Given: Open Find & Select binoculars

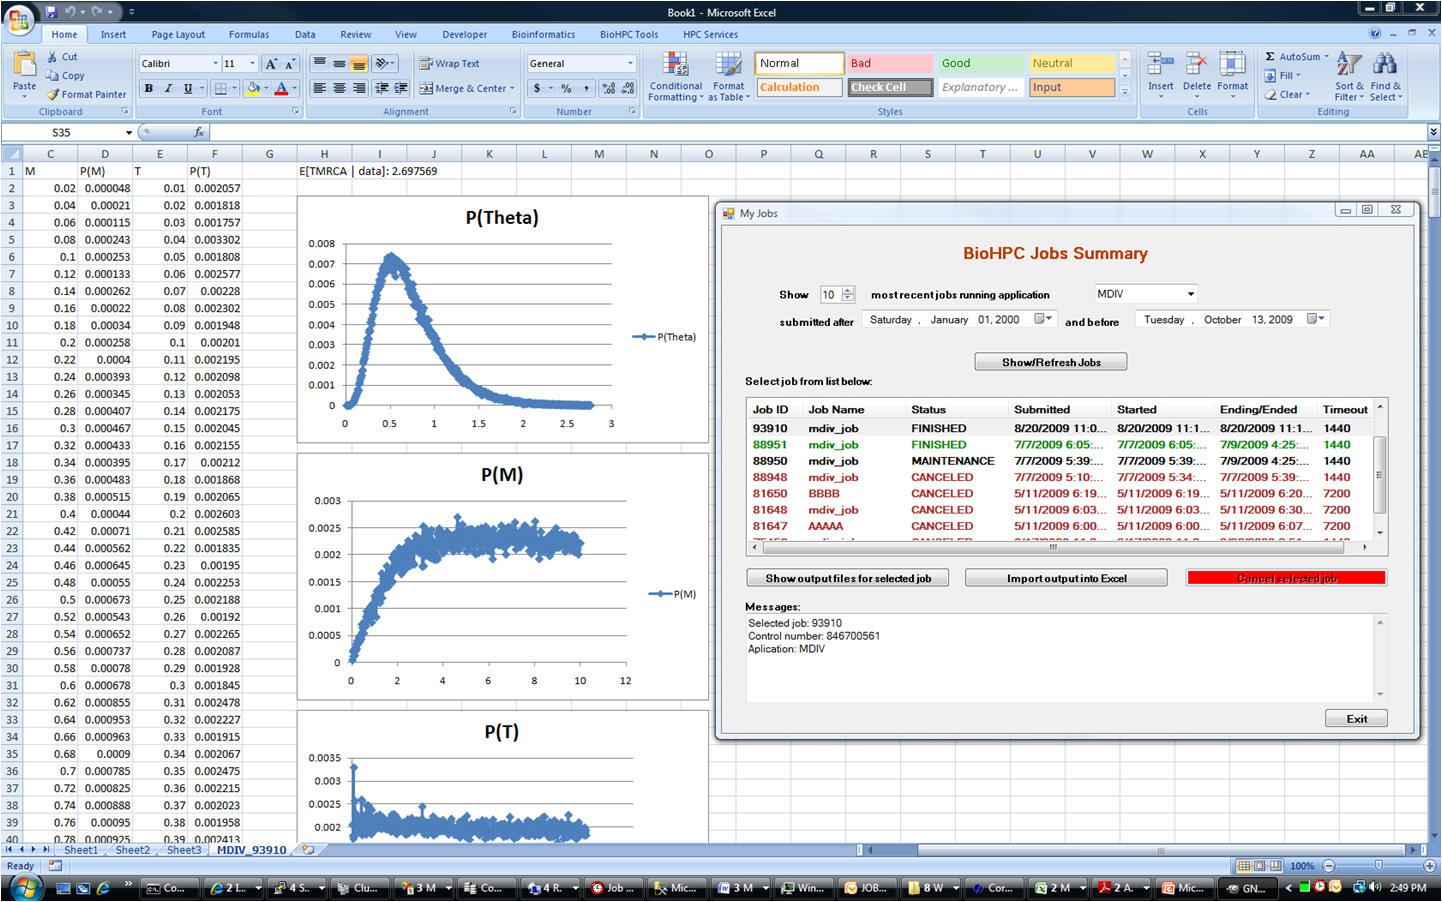Looking at the screenshot, I should click(x=1385, y=76).
